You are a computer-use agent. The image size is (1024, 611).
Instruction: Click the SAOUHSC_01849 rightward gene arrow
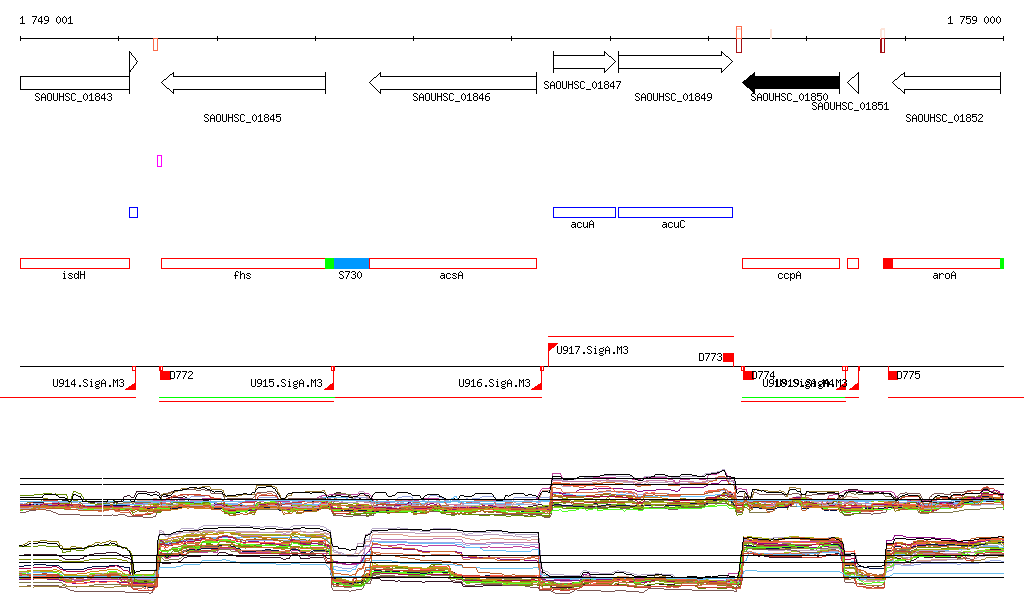675,62
